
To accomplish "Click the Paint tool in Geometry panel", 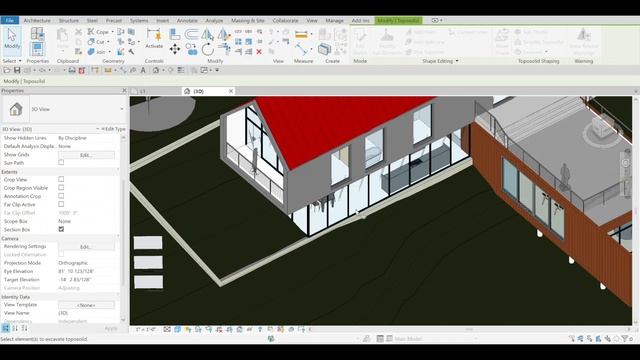I will click(121, 52).
